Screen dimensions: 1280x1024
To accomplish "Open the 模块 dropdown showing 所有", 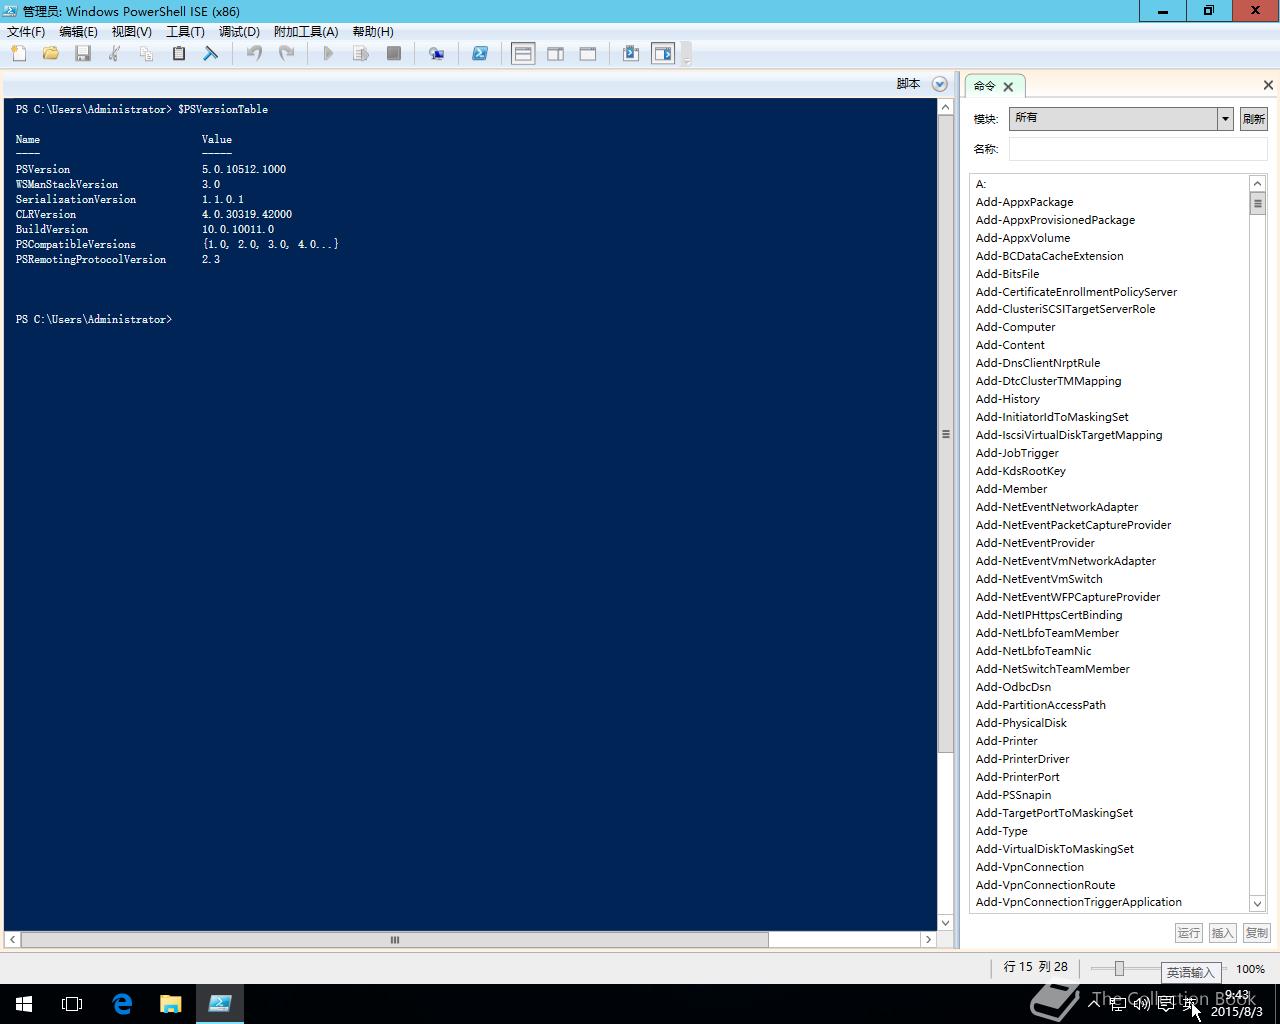I will 1121,118.
